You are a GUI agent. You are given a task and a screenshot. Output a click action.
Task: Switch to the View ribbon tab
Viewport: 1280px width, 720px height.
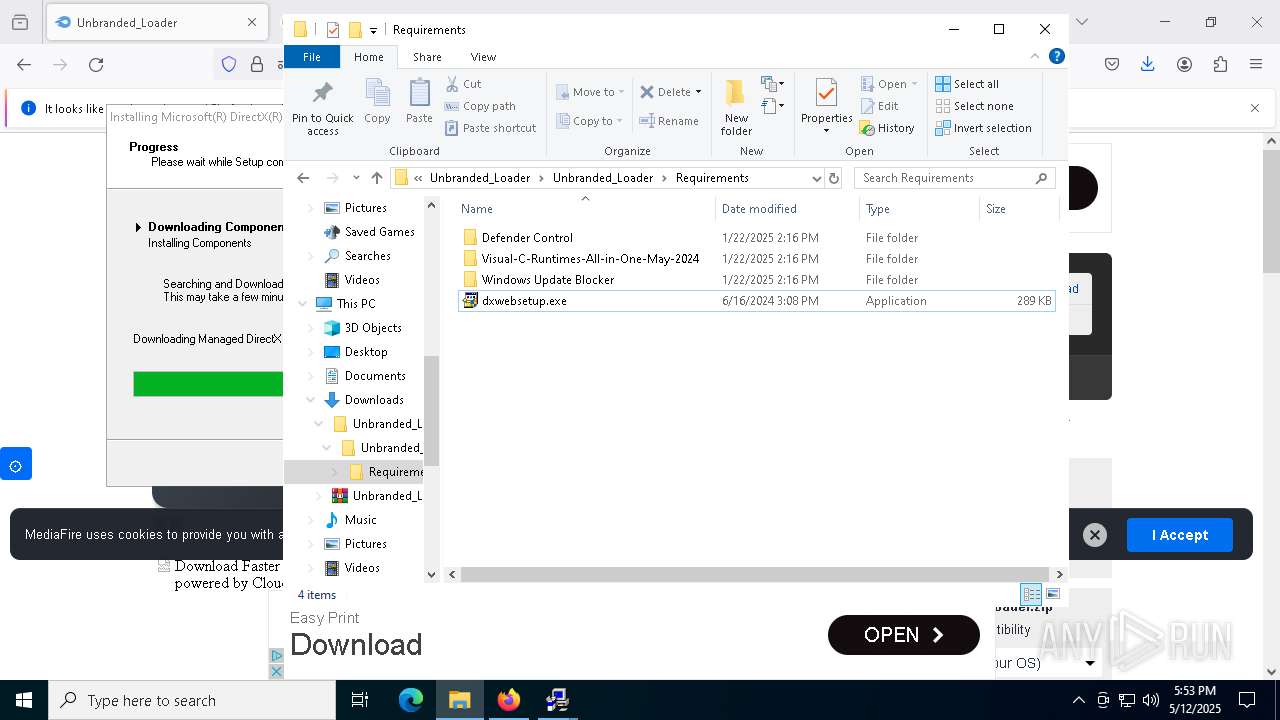483,57
